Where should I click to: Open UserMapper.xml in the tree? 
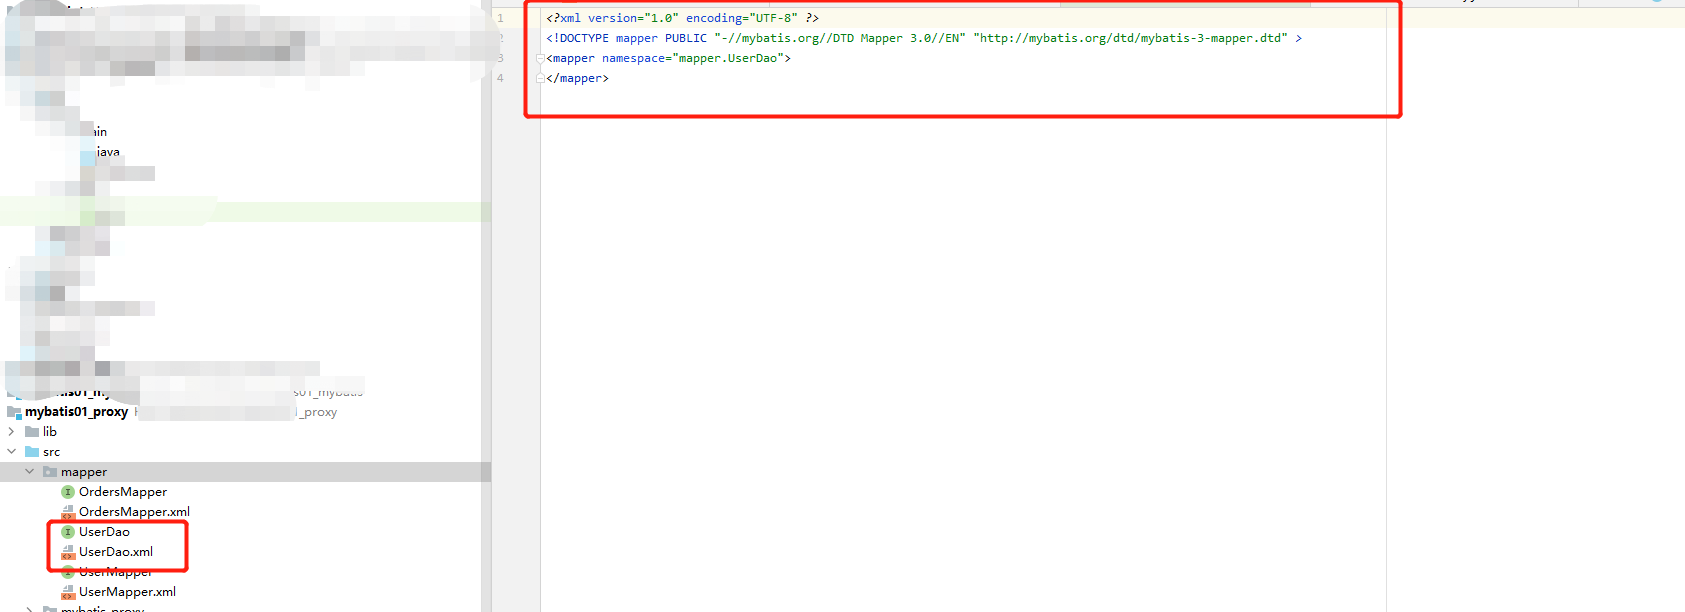pyautogui.click(x=127, y=592)
